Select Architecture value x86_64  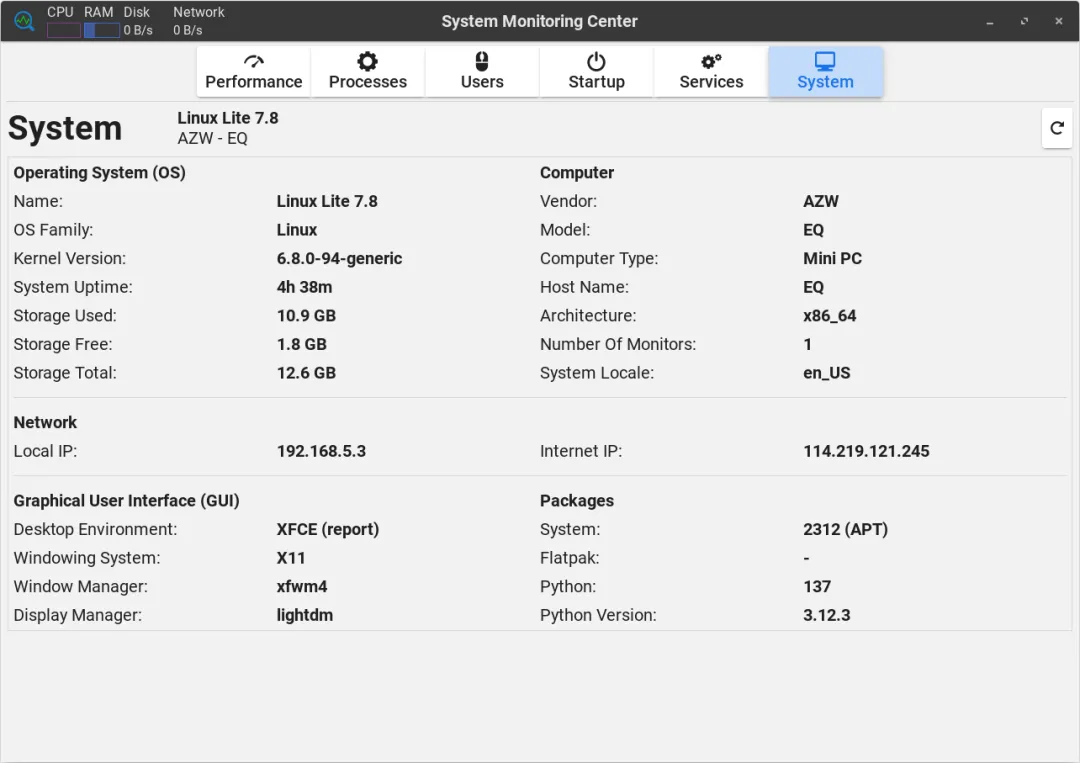pyautogui.click(x=830, y=315)
